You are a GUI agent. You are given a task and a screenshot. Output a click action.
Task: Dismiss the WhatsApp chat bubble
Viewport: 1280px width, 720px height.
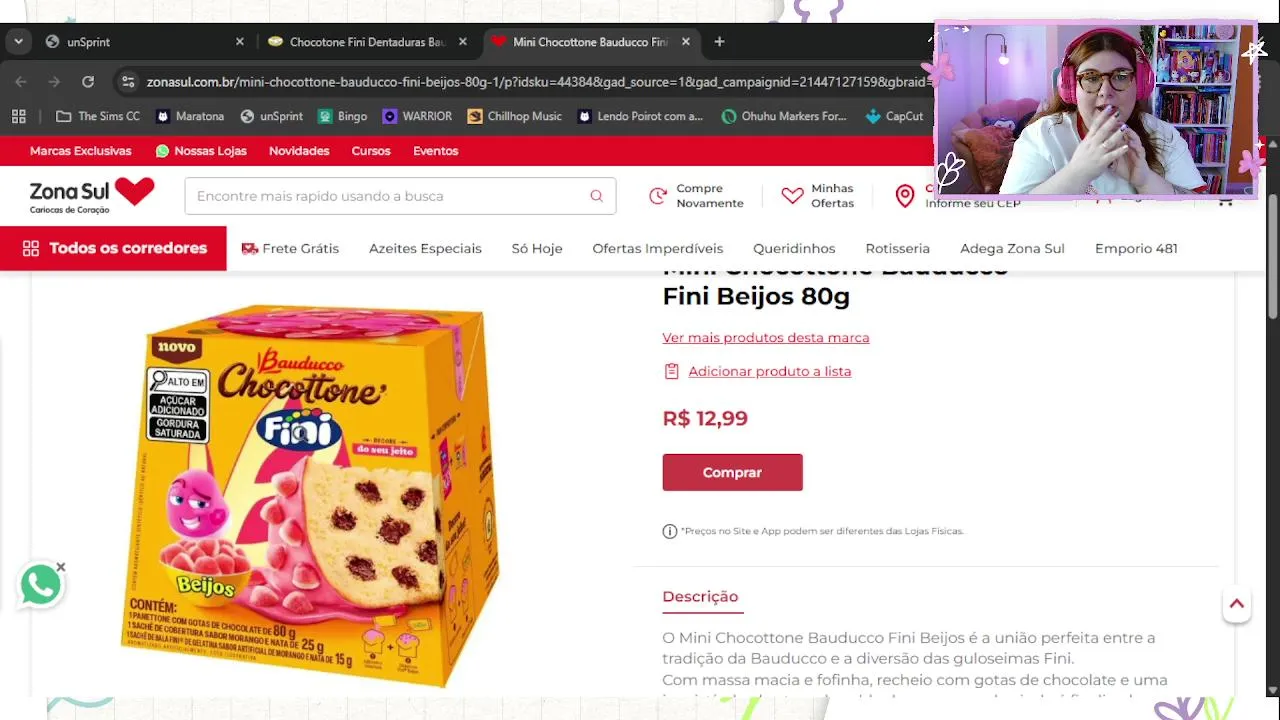click(x=61, y=567)
